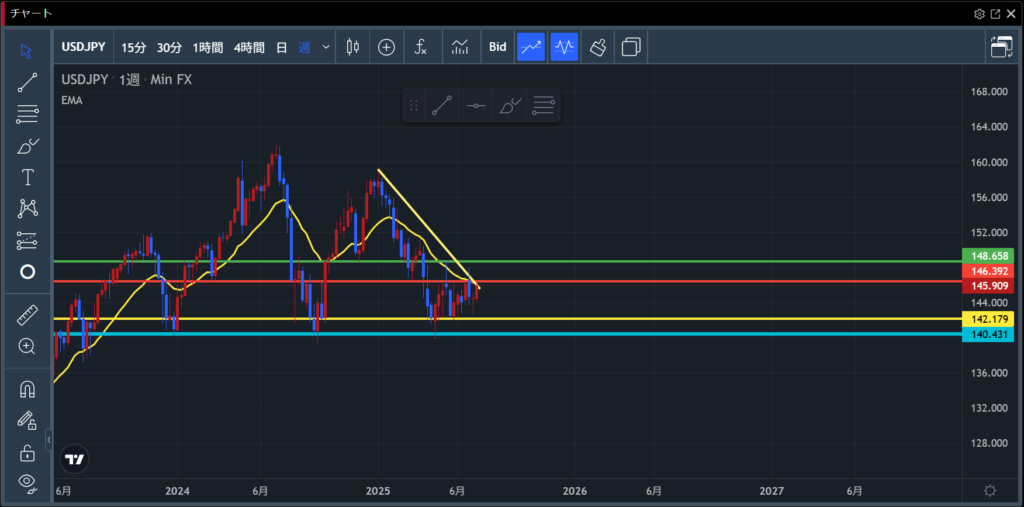Toggle the blue trend line chart button
This screenshot has height=507, width=1024.
point(531,47)
